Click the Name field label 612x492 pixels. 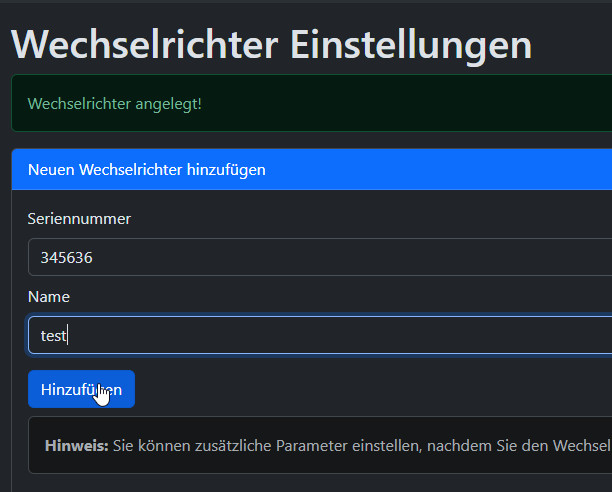49,296
